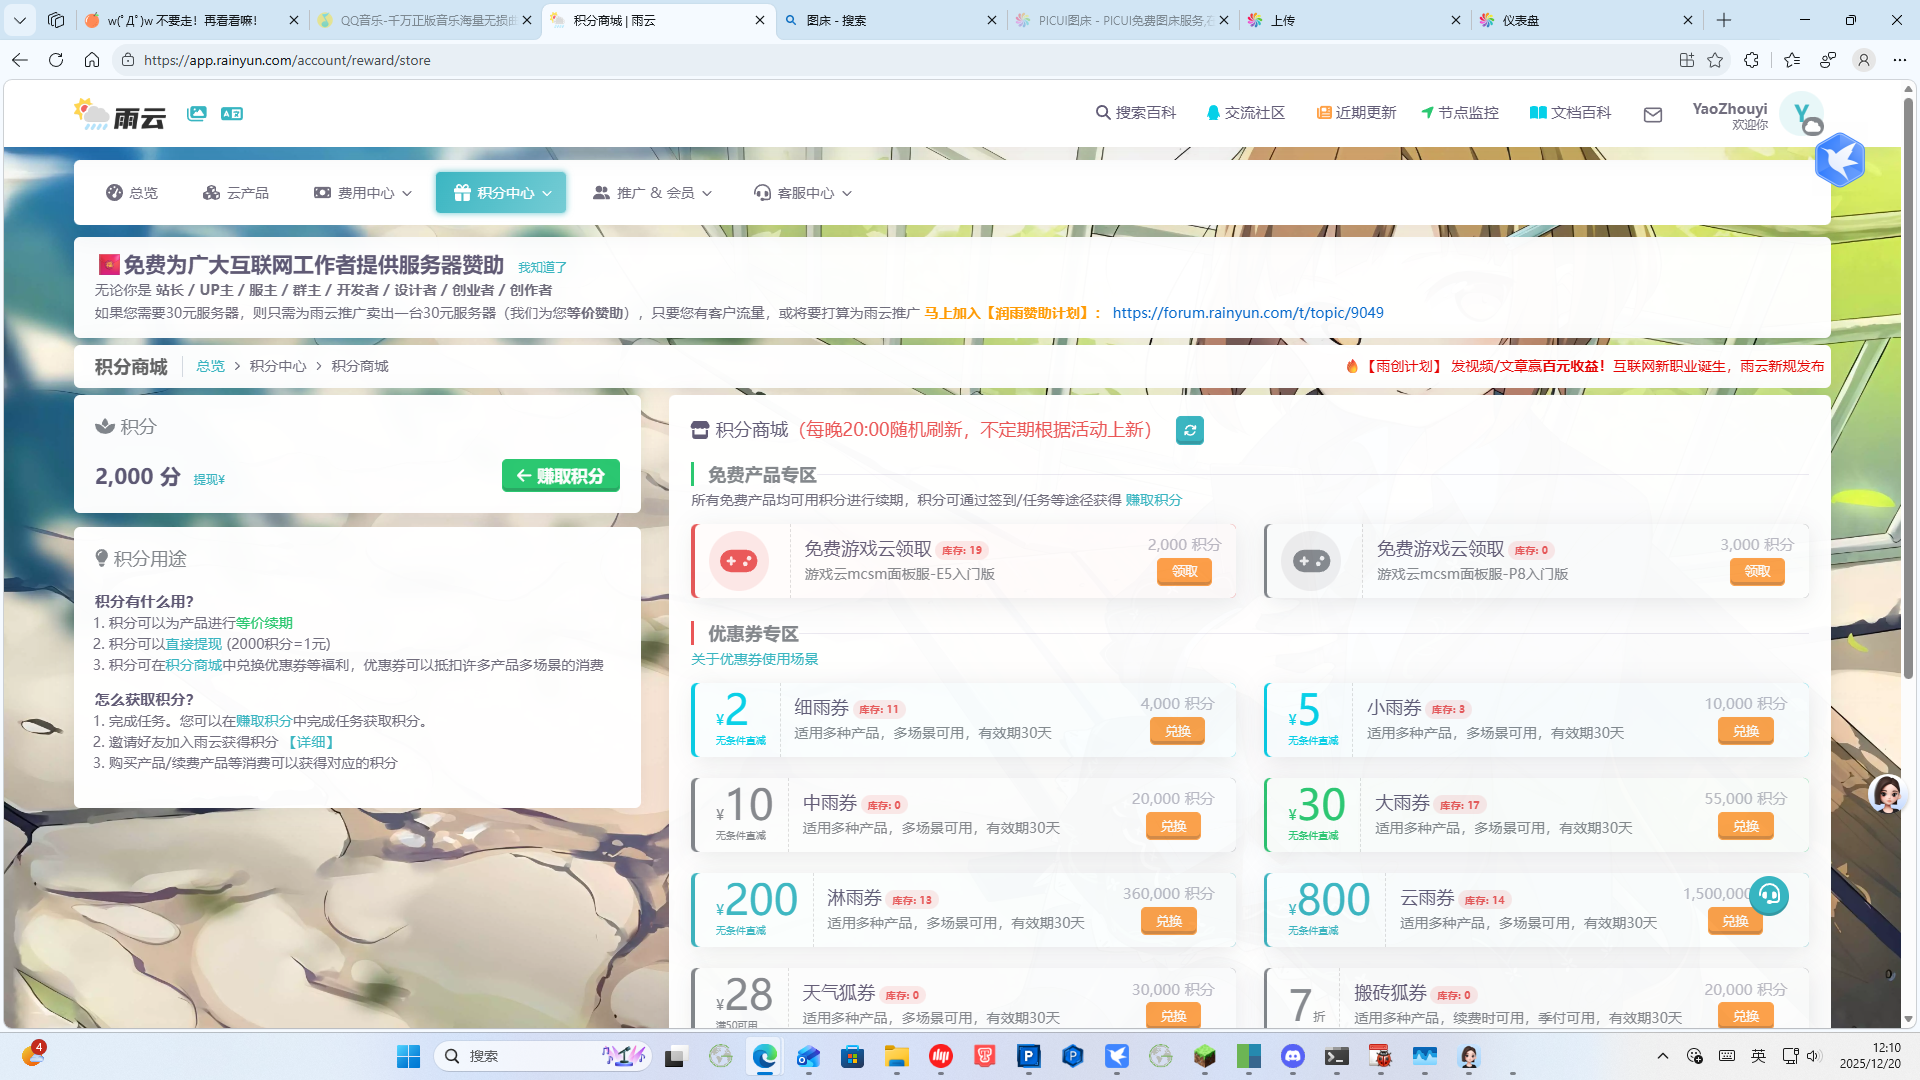Click the volume icon in the system tray
This screenshot has width=1920, height=1080.
(1813, 1055)
